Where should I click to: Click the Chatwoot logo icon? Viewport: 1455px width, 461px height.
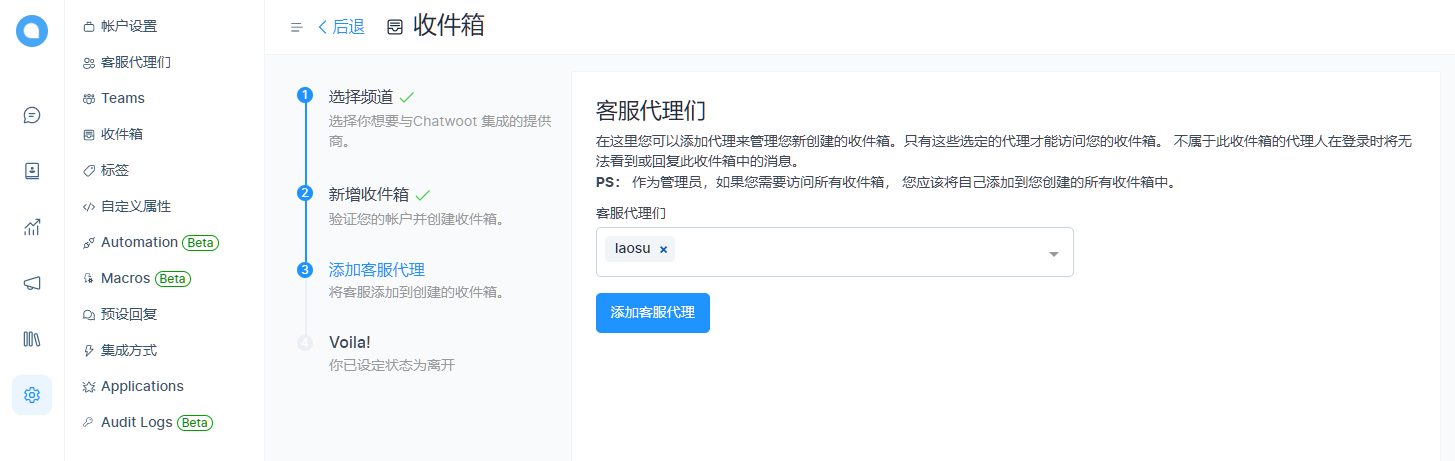point(32,31)
